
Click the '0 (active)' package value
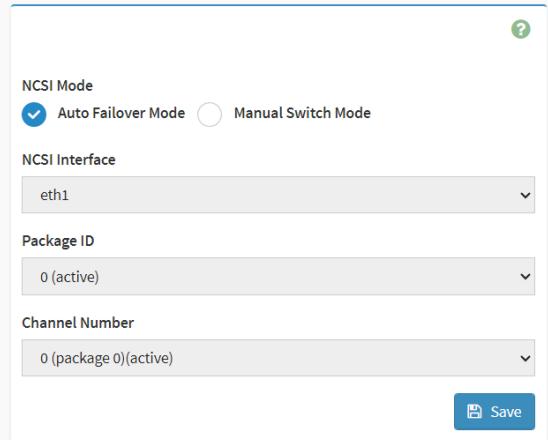click(70, 277)
